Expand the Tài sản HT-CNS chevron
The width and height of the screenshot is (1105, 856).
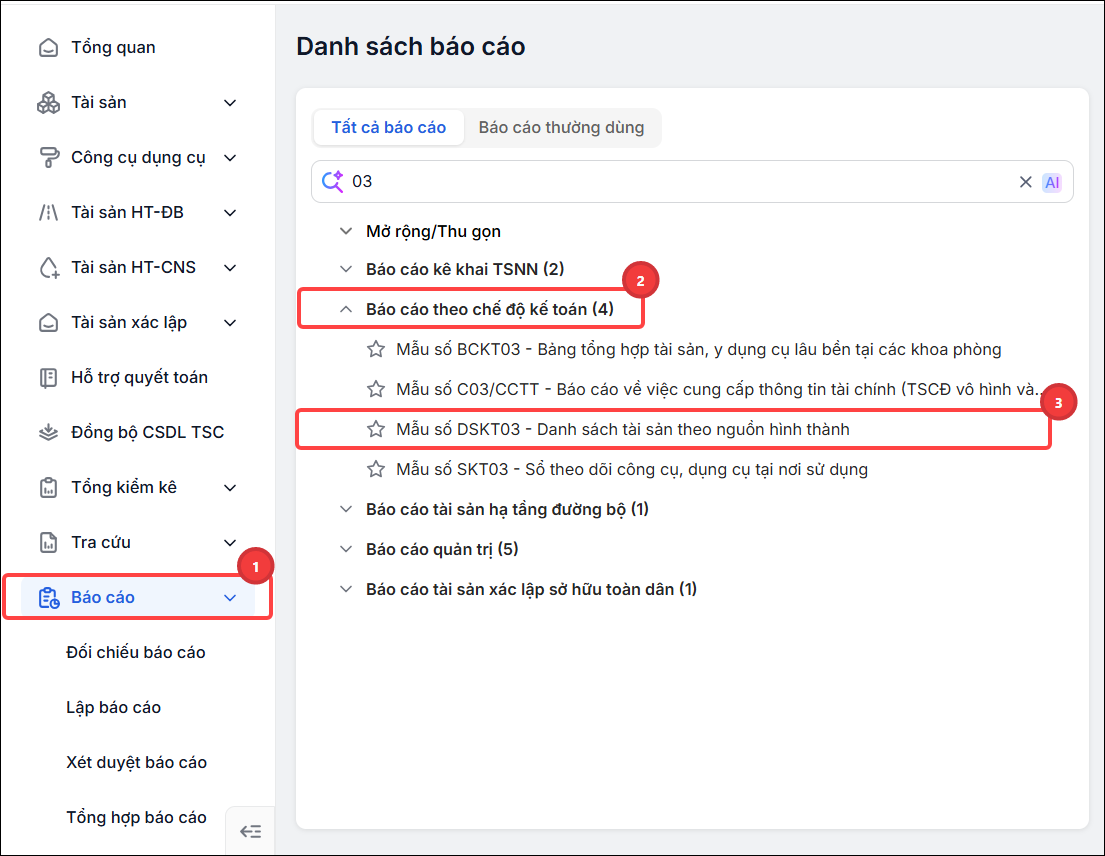230,268
